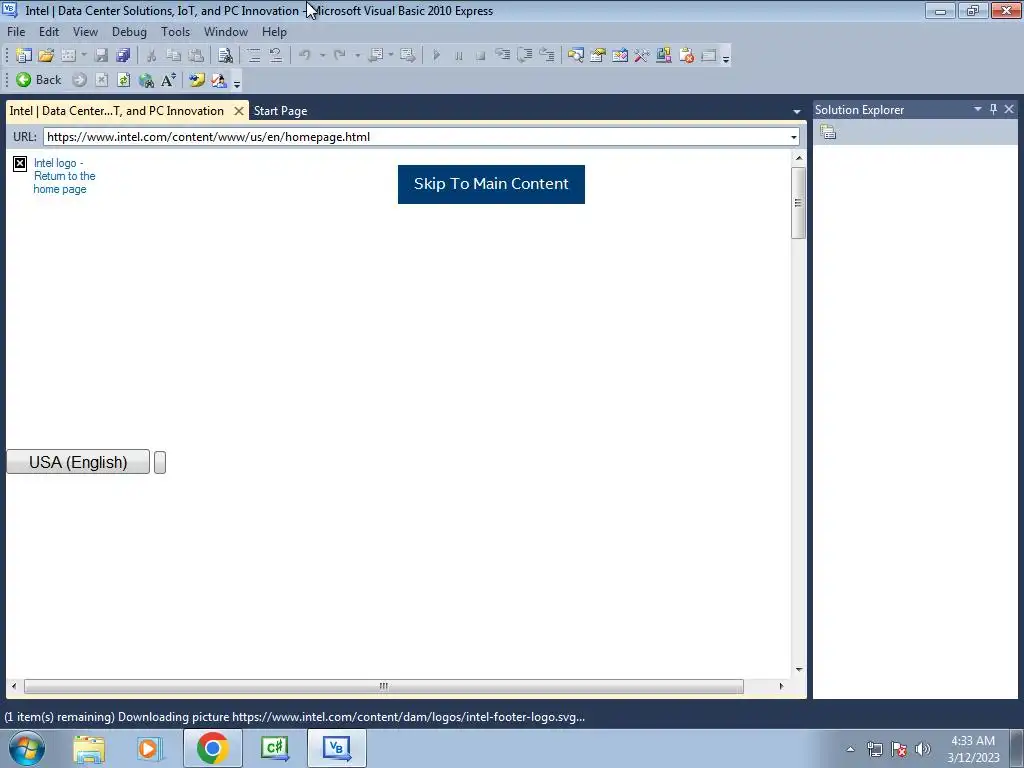Open the Undo history dropdown arrow
Screen dimensions: 1024x768
pos(322,56)
